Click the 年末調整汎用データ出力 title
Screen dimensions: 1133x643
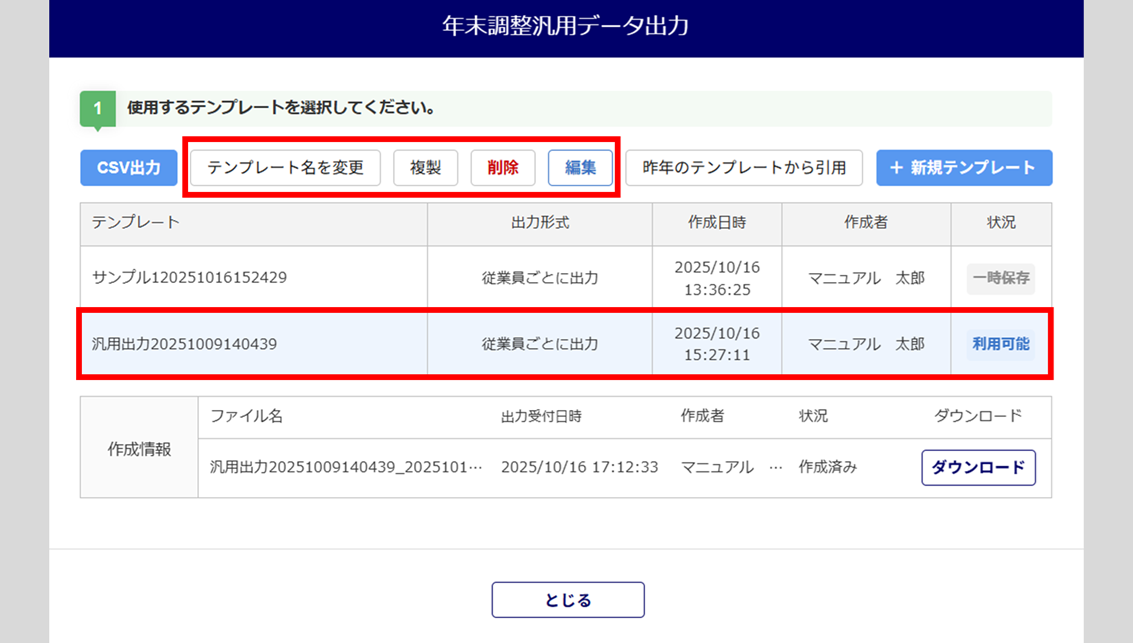coord(565,26)
